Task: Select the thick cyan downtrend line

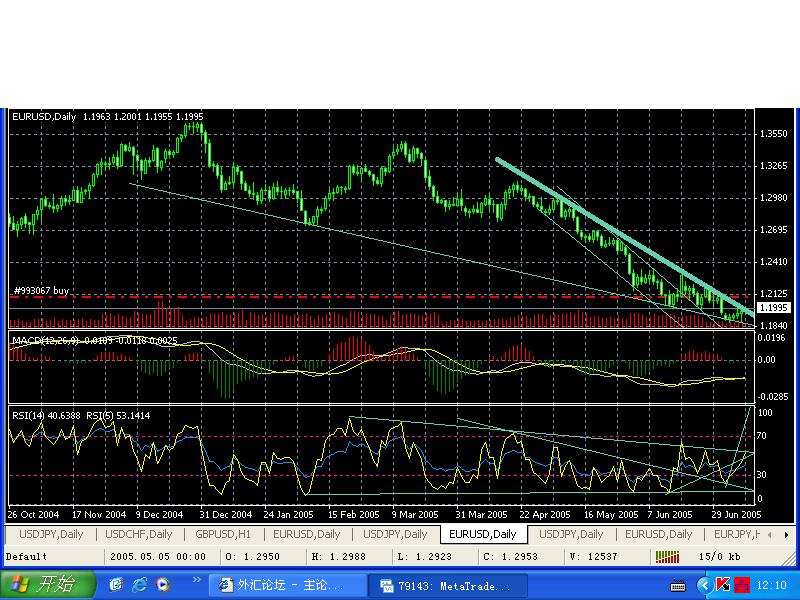Action: pos(625,238)
